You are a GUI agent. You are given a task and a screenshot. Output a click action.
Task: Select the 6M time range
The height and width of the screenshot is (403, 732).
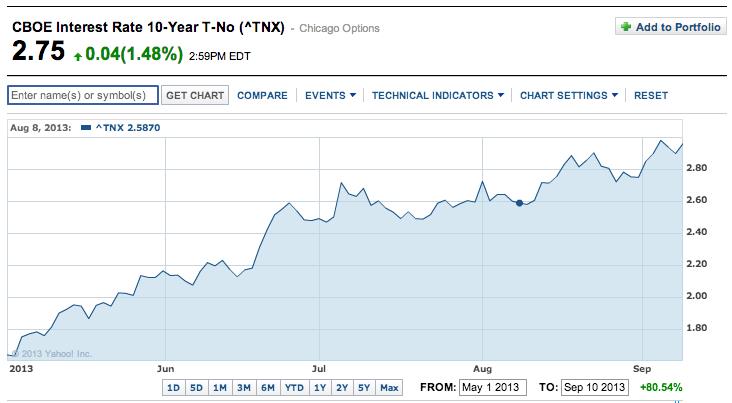(x=267, y=388)
